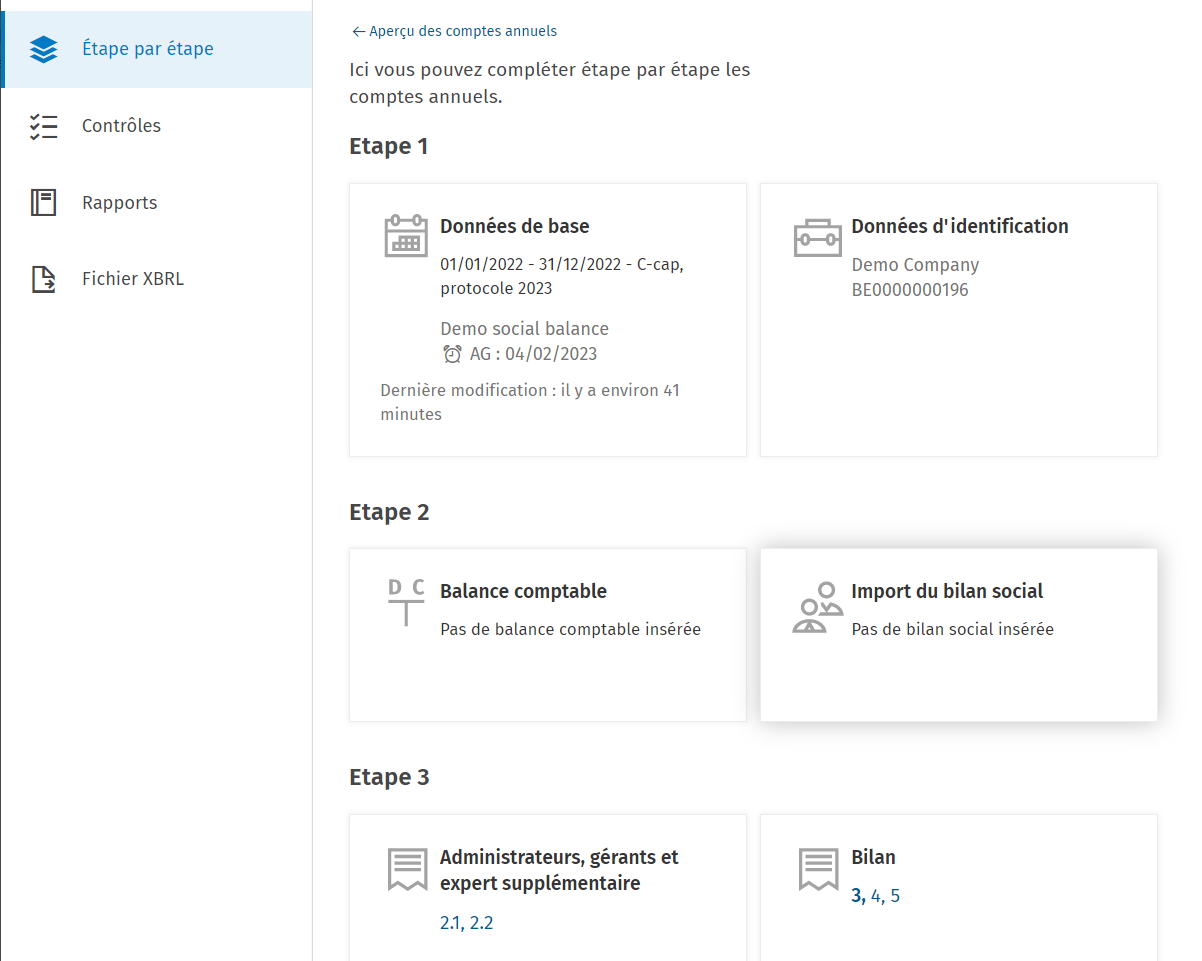Click the checklist icon next to Contrôles
The height and width of the screenshot is (961, 1202).
[x=44, y=126]
